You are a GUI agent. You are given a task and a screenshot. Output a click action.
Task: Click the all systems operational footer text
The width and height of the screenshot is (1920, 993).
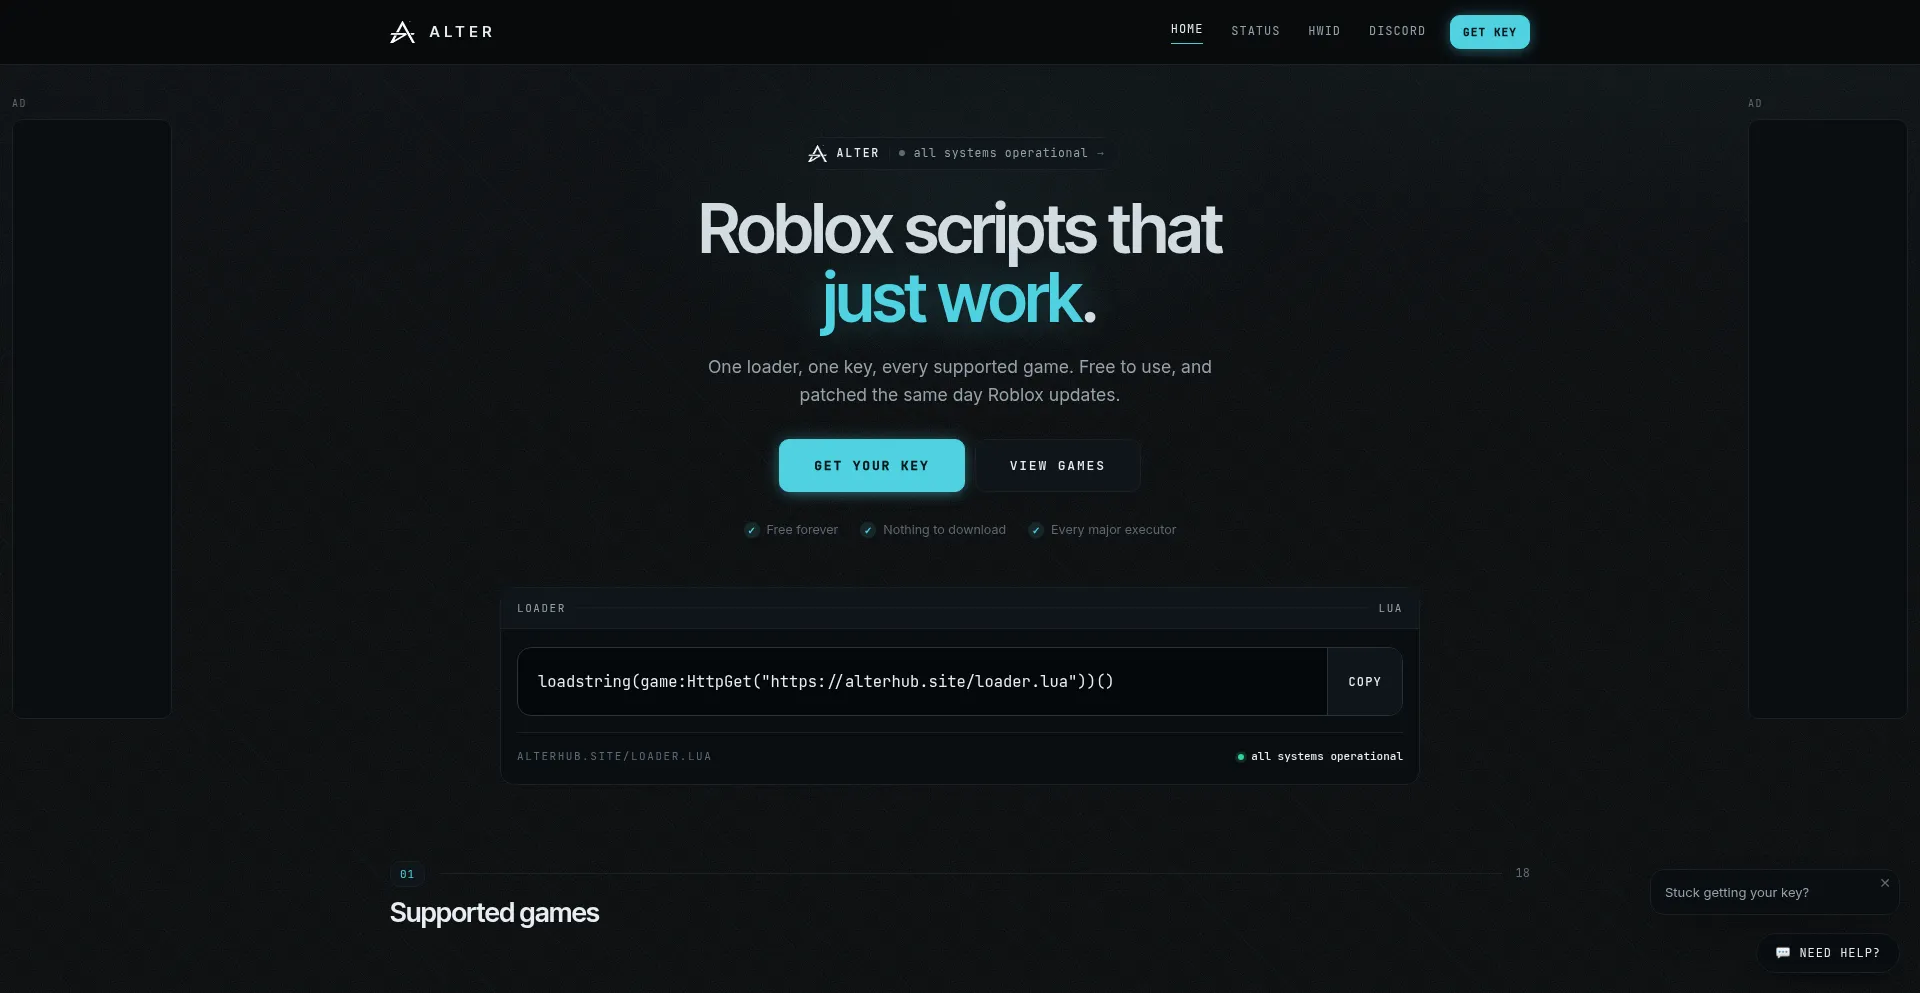1327,757
